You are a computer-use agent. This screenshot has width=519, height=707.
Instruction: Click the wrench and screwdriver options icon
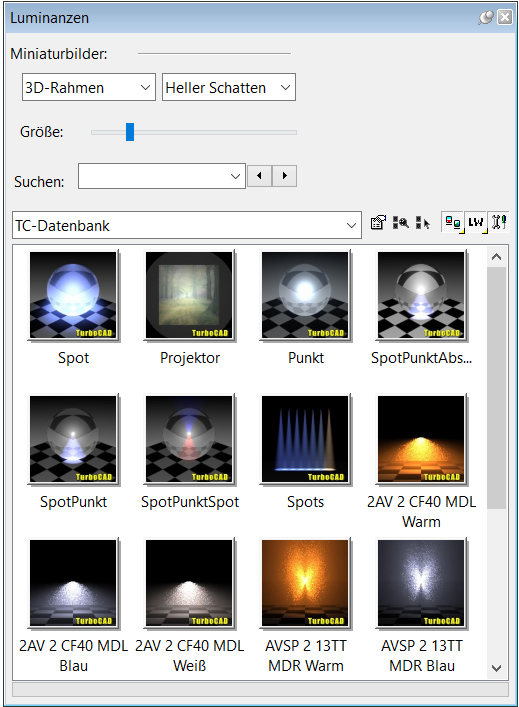(x=499, y=222)
